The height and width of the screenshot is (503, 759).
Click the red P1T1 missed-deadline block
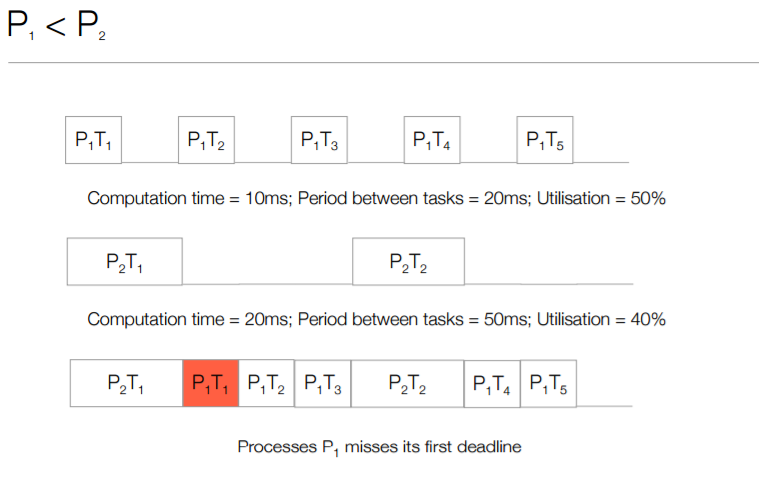[x=210, y=383]
